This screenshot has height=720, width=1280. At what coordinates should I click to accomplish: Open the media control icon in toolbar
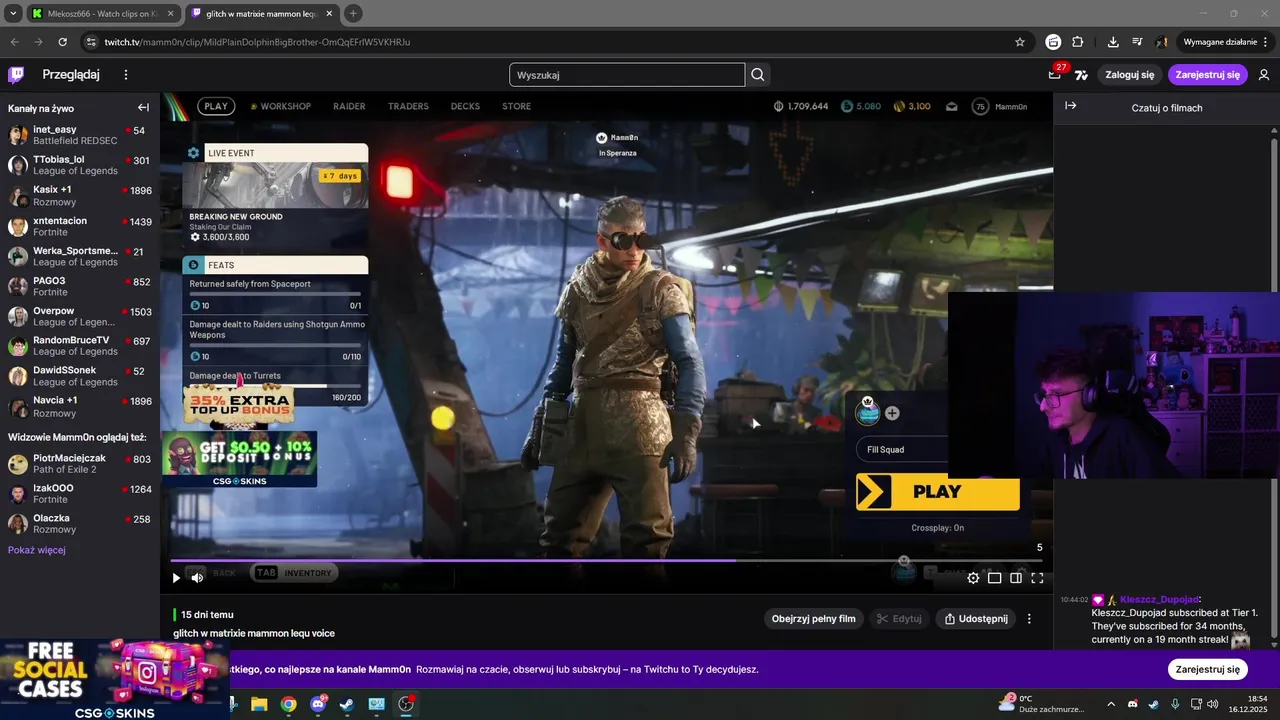[x=1137, y=42]
